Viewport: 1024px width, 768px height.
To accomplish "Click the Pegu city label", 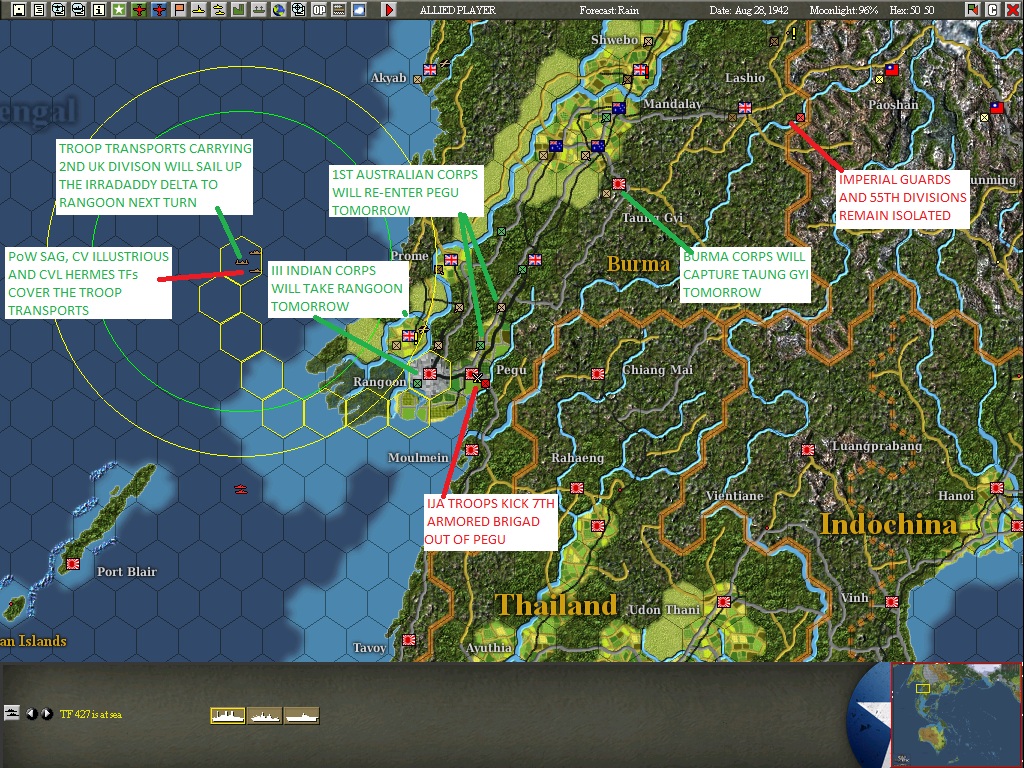I will pos(511,370).
